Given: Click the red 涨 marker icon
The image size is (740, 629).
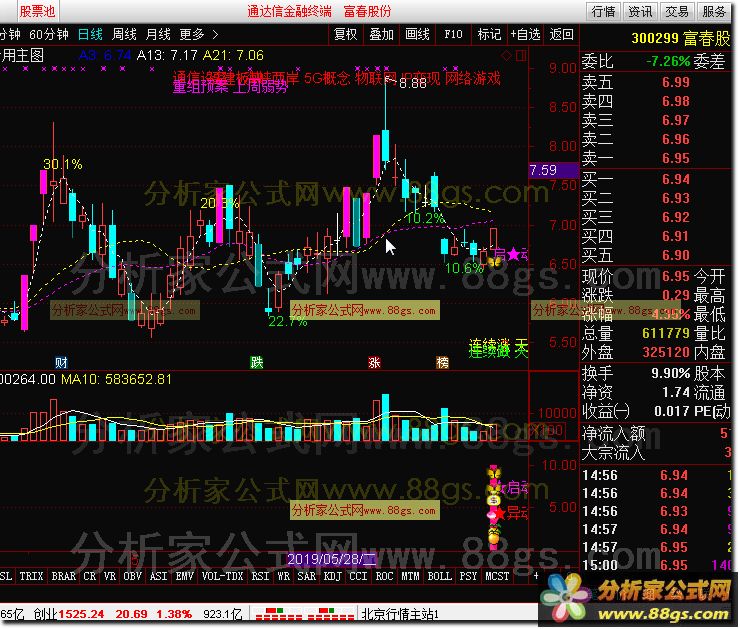Looking at the screenshot, I should [374, 362].
